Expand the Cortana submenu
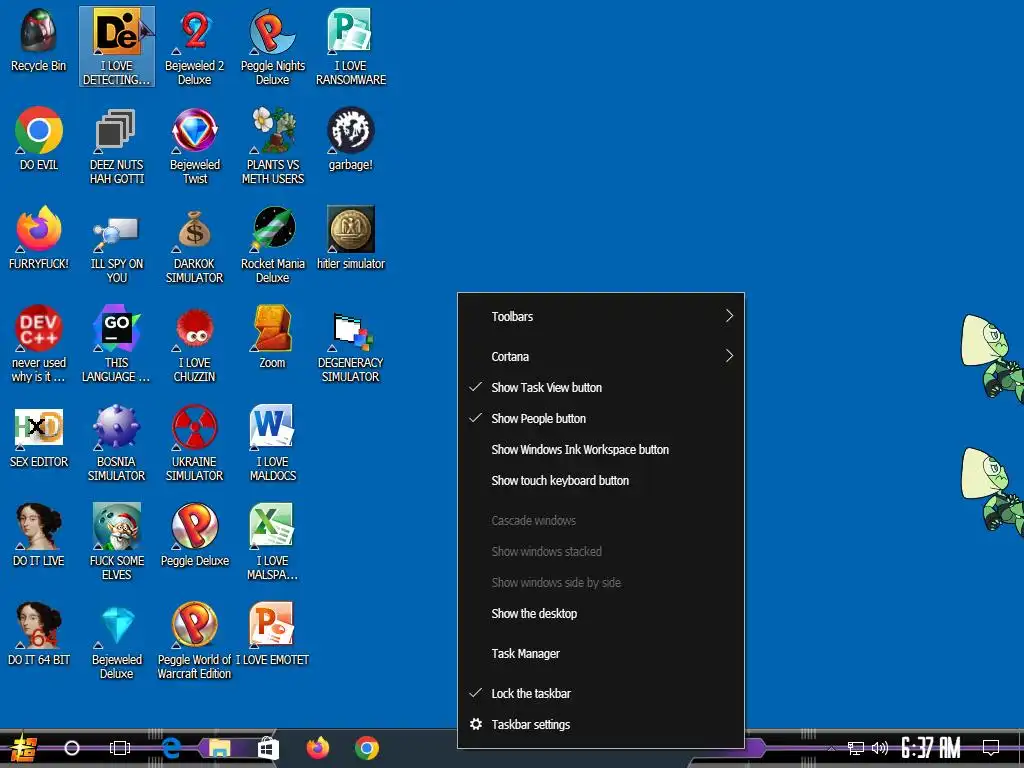1024x768 pixels. (x=601, y=356)
